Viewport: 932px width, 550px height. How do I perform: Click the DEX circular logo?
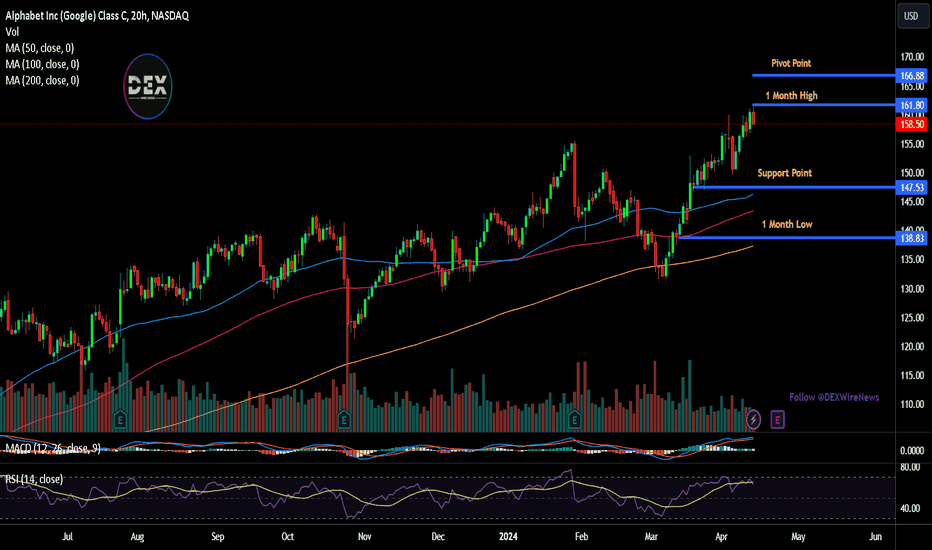click(148, 87)
